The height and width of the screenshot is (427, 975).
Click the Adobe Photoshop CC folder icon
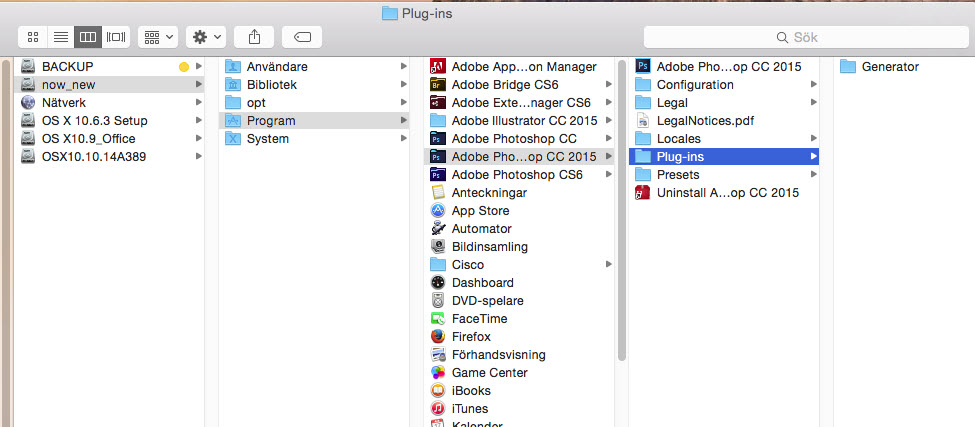pyautogui.click(x=438, y=139)
